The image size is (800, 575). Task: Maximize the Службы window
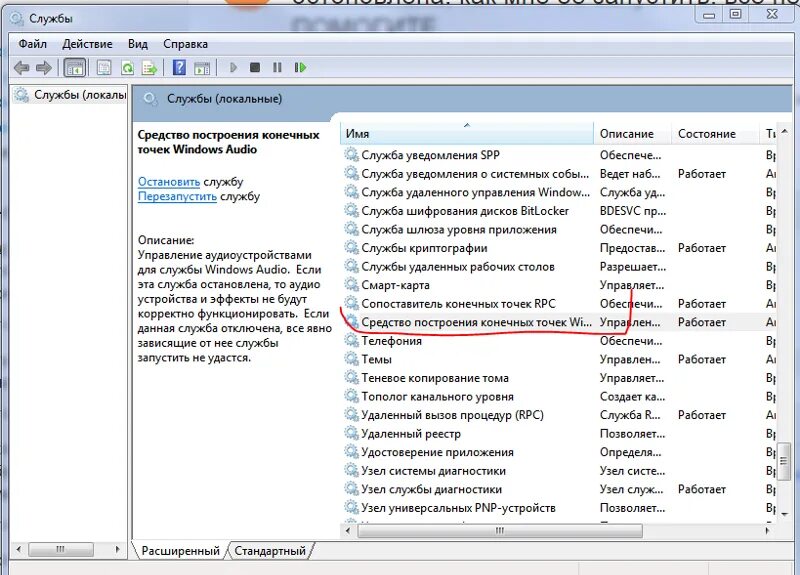735,14
